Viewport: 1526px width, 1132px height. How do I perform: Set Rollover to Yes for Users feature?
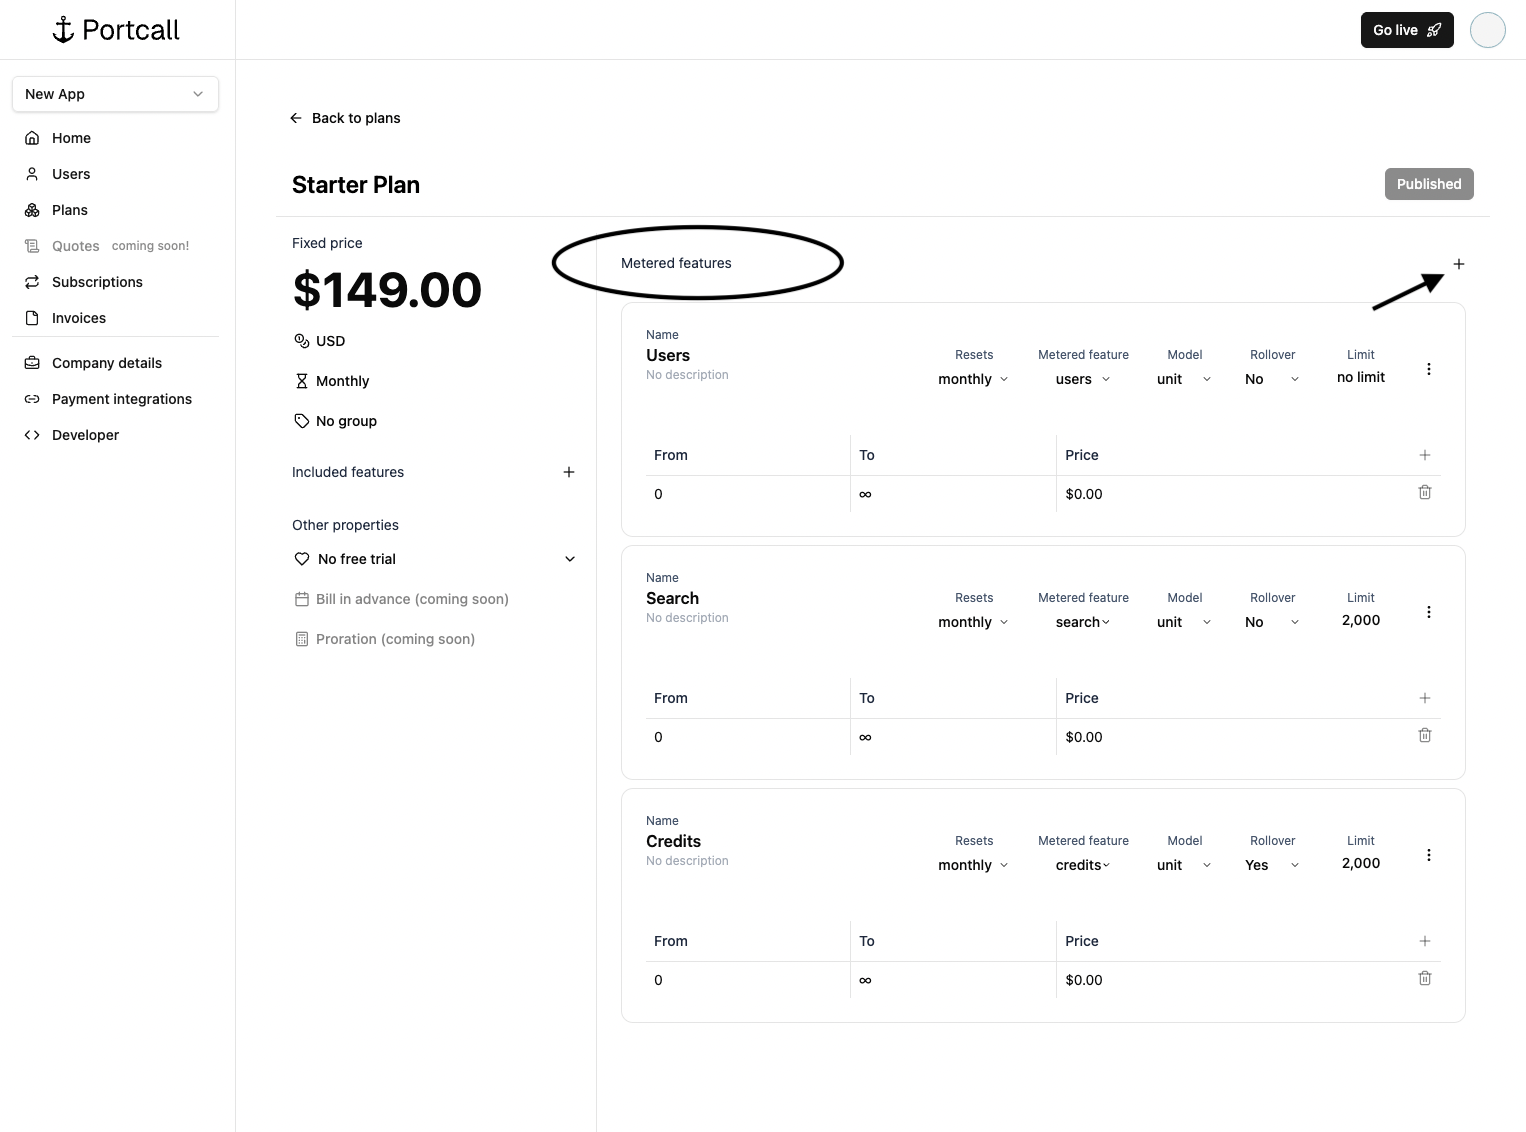(1270, 379)
